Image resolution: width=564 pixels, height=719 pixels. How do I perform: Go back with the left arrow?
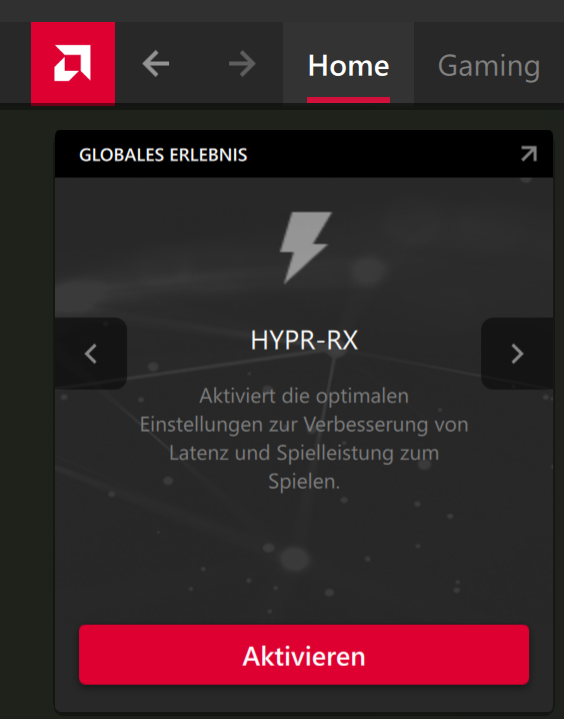pyautogui.click(x=156, y=63)
